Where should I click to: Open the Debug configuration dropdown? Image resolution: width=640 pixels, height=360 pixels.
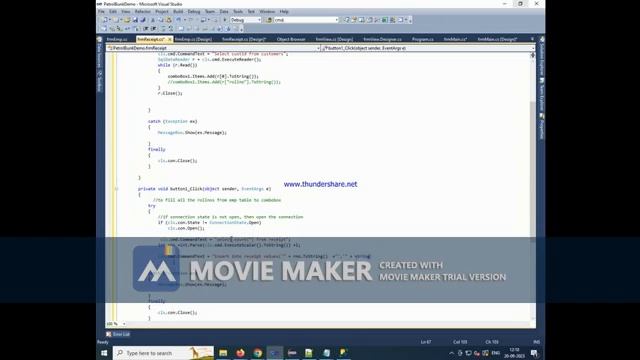pos(246,20)
